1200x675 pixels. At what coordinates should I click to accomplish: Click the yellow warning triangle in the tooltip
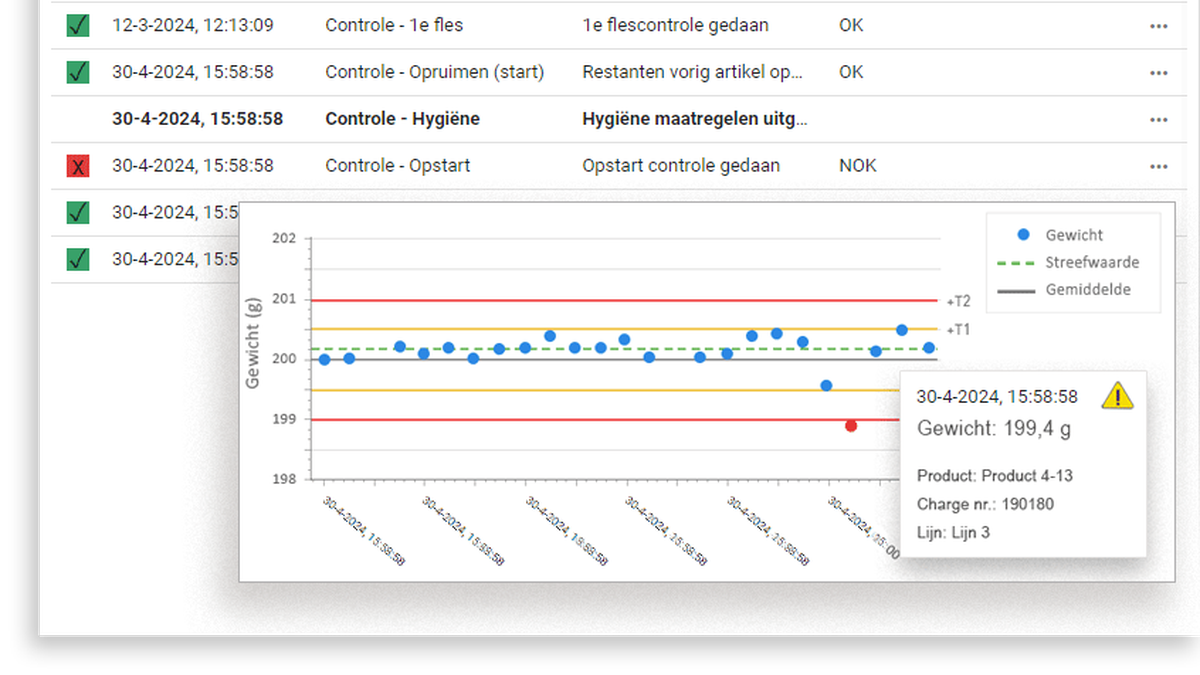(1117, 396)
